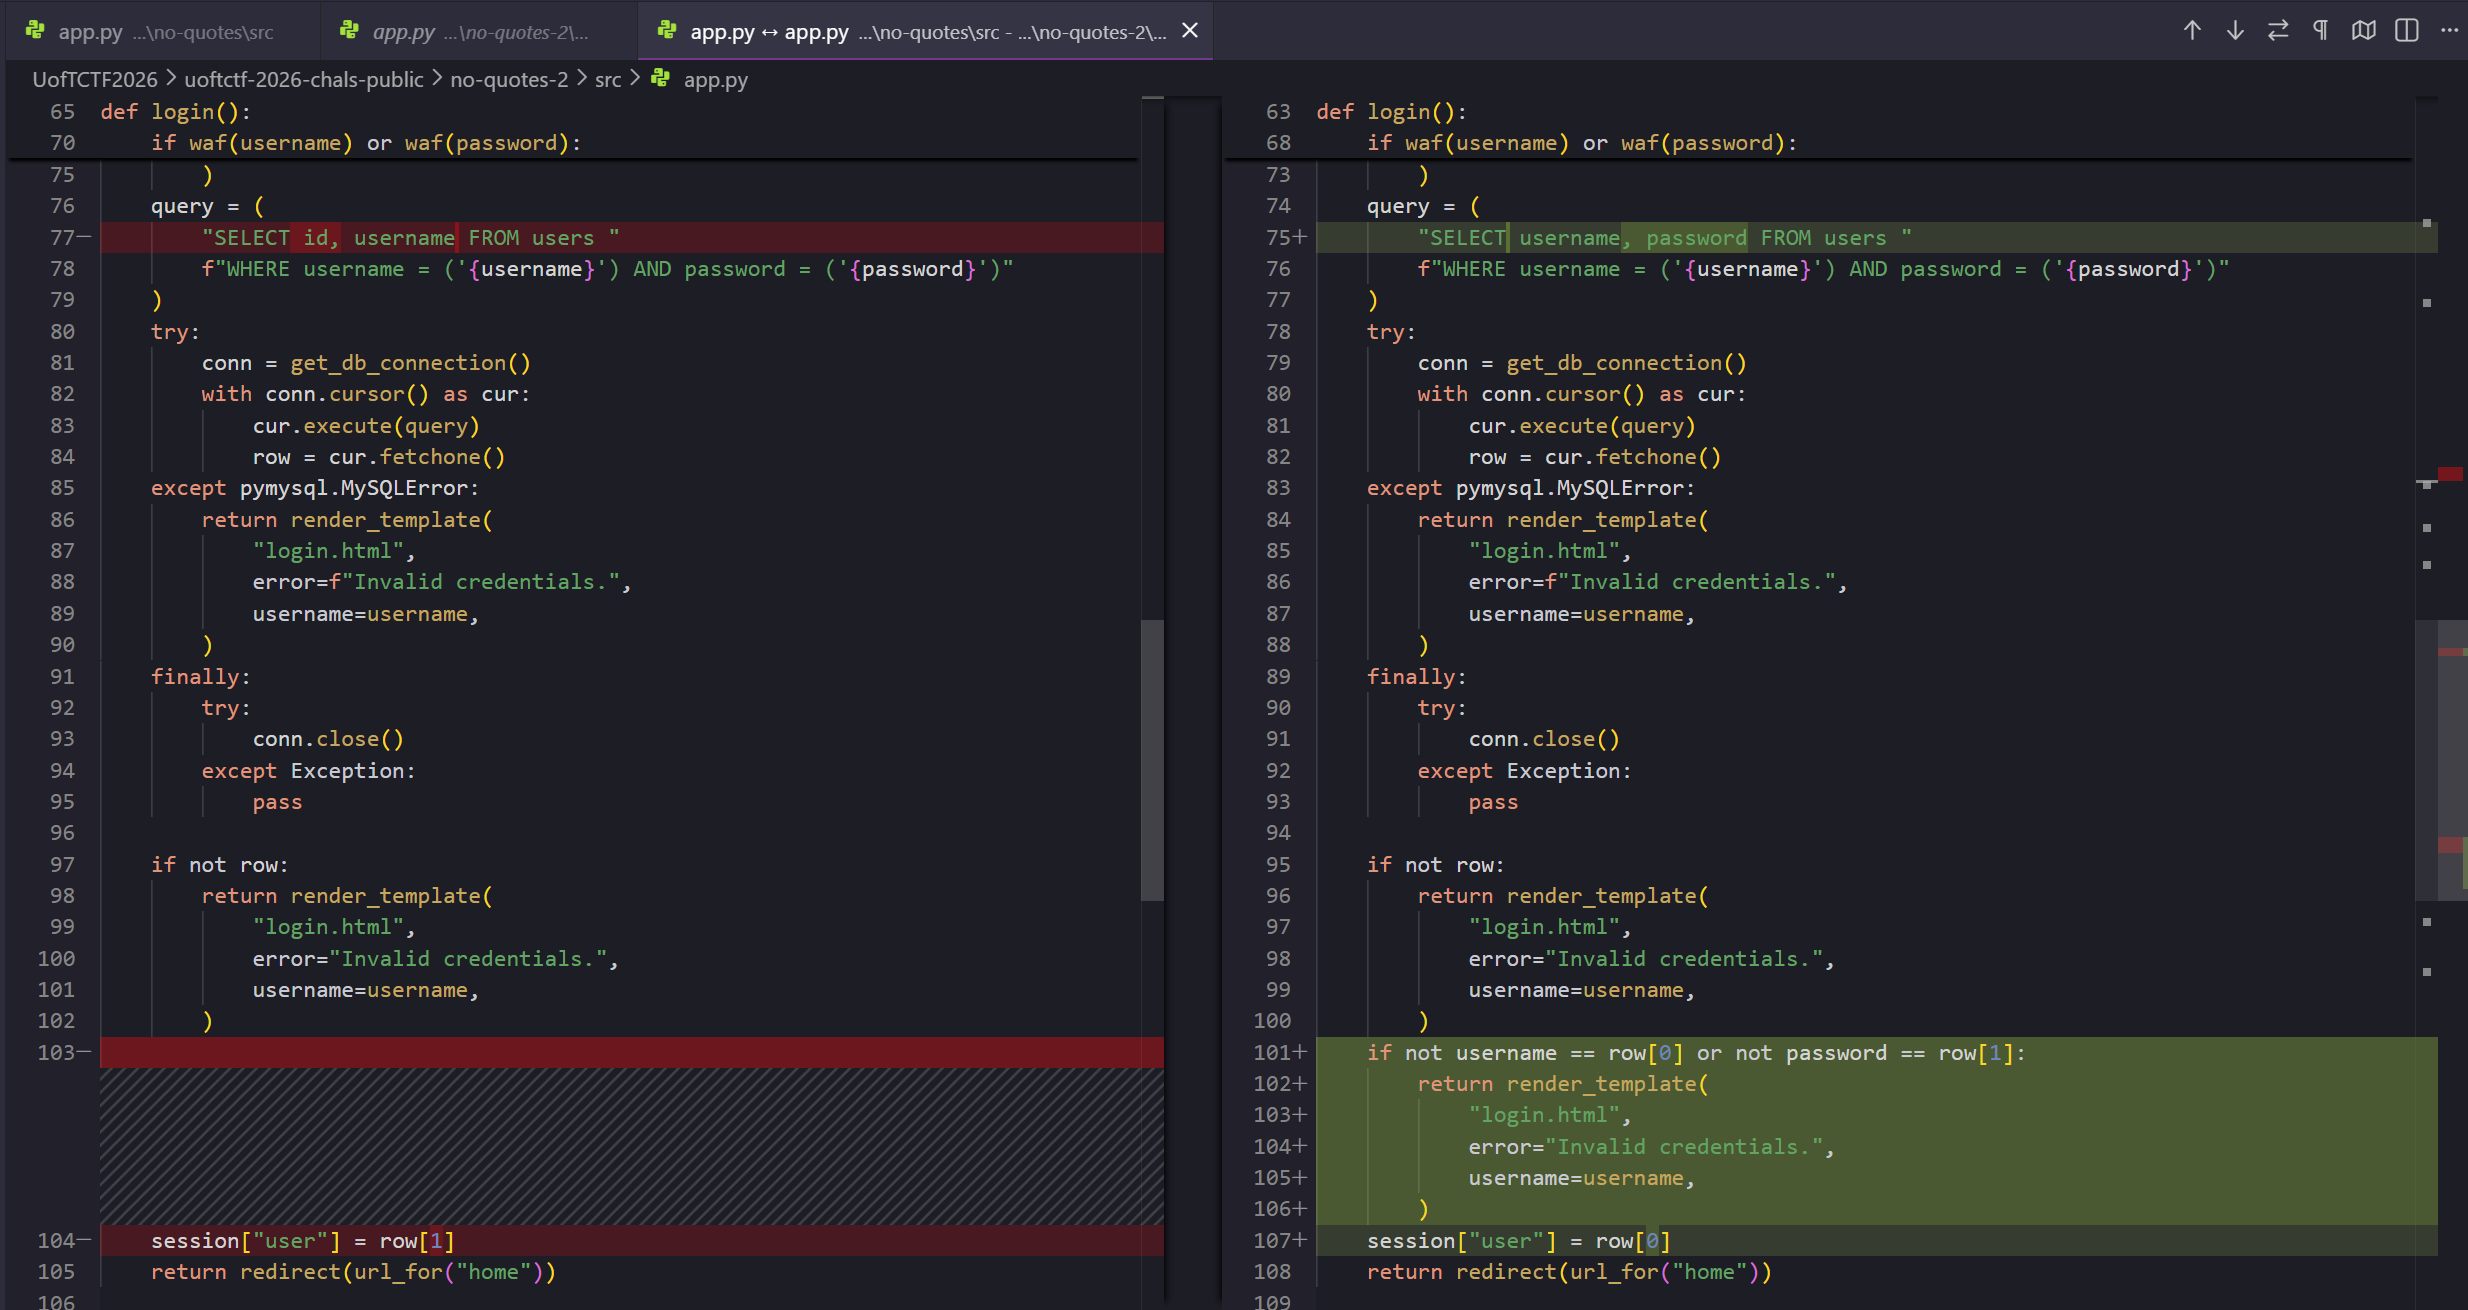Toggle collapse unchanged regions map icon
Image resolution: width=2468 pixels, height=1310 pixels.
point(2364,31)
